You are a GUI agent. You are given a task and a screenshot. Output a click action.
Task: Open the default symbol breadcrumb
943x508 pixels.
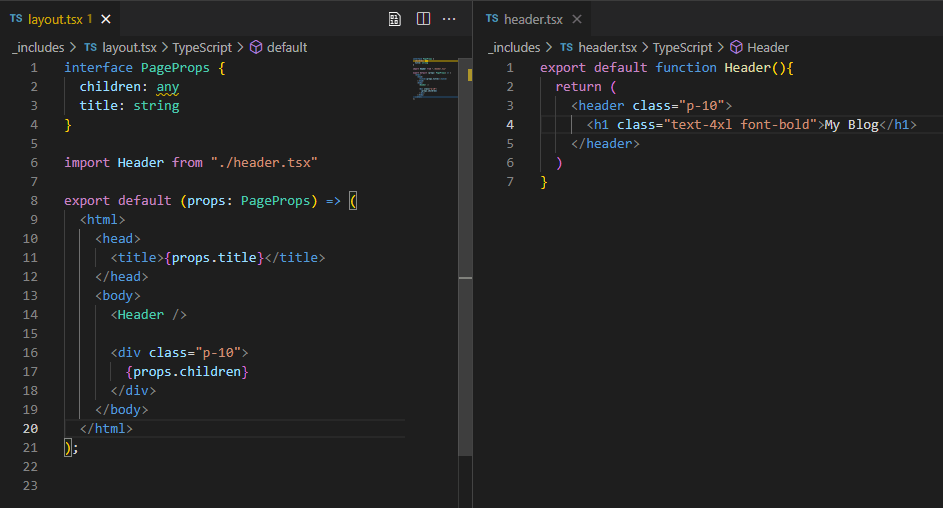pos(287,47)
